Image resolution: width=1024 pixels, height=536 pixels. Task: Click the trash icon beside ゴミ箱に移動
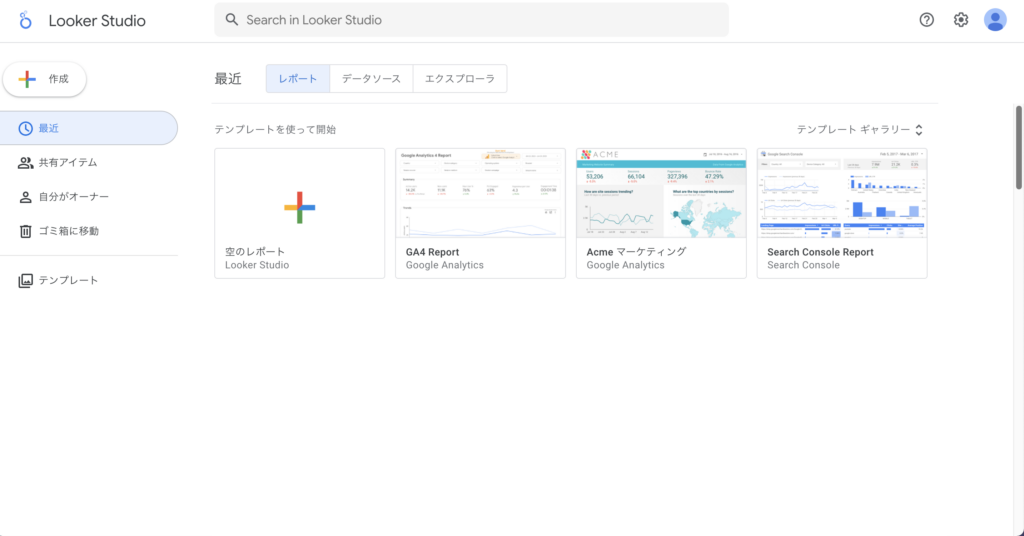coord(25,231)
